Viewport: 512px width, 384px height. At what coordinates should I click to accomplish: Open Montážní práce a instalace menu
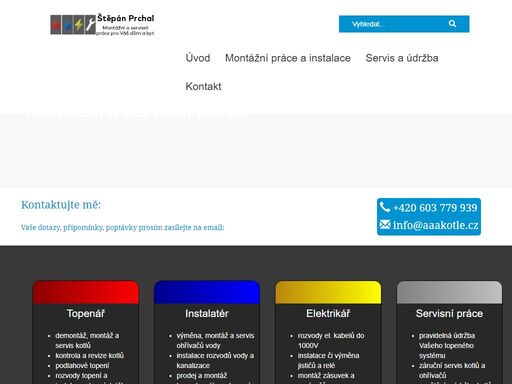(x=288, y=58)
